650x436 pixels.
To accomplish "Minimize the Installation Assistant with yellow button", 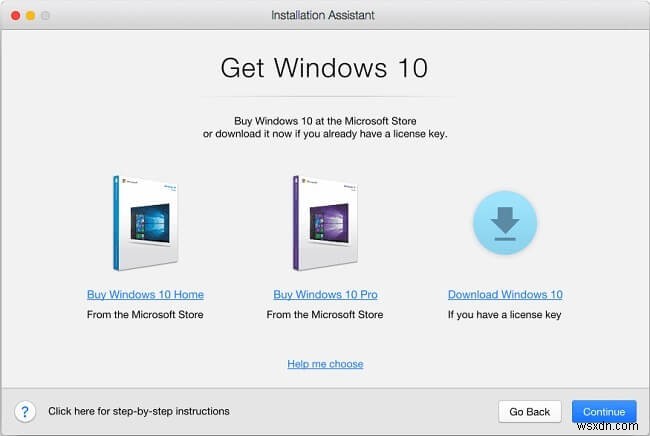I will click(31, 16).
